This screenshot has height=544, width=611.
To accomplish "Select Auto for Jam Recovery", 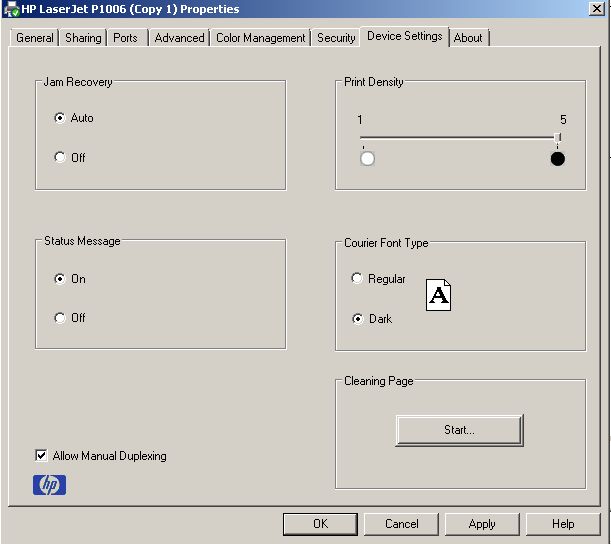I will [60, 118].
